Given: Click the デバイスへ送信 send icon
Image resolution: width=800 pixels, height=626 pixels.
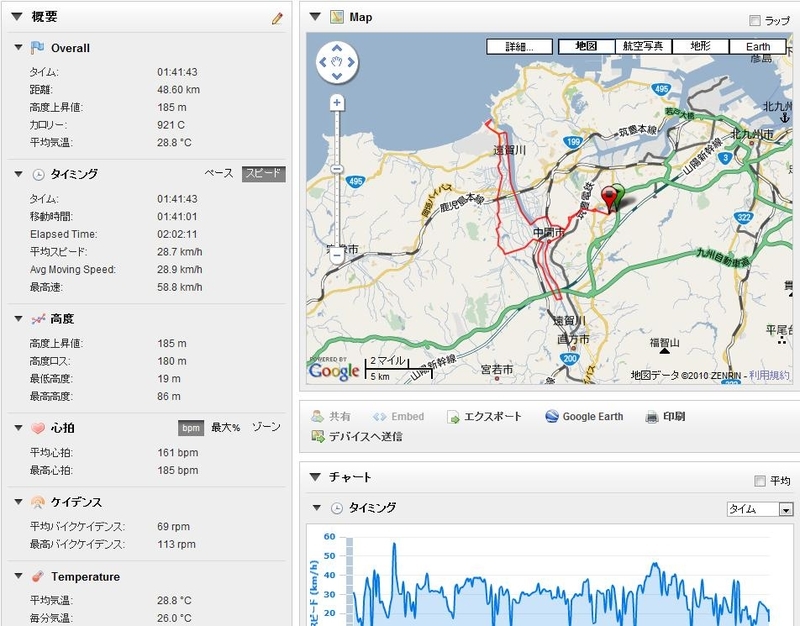Looking at the screenshot, I should click(x=318, y=437).
